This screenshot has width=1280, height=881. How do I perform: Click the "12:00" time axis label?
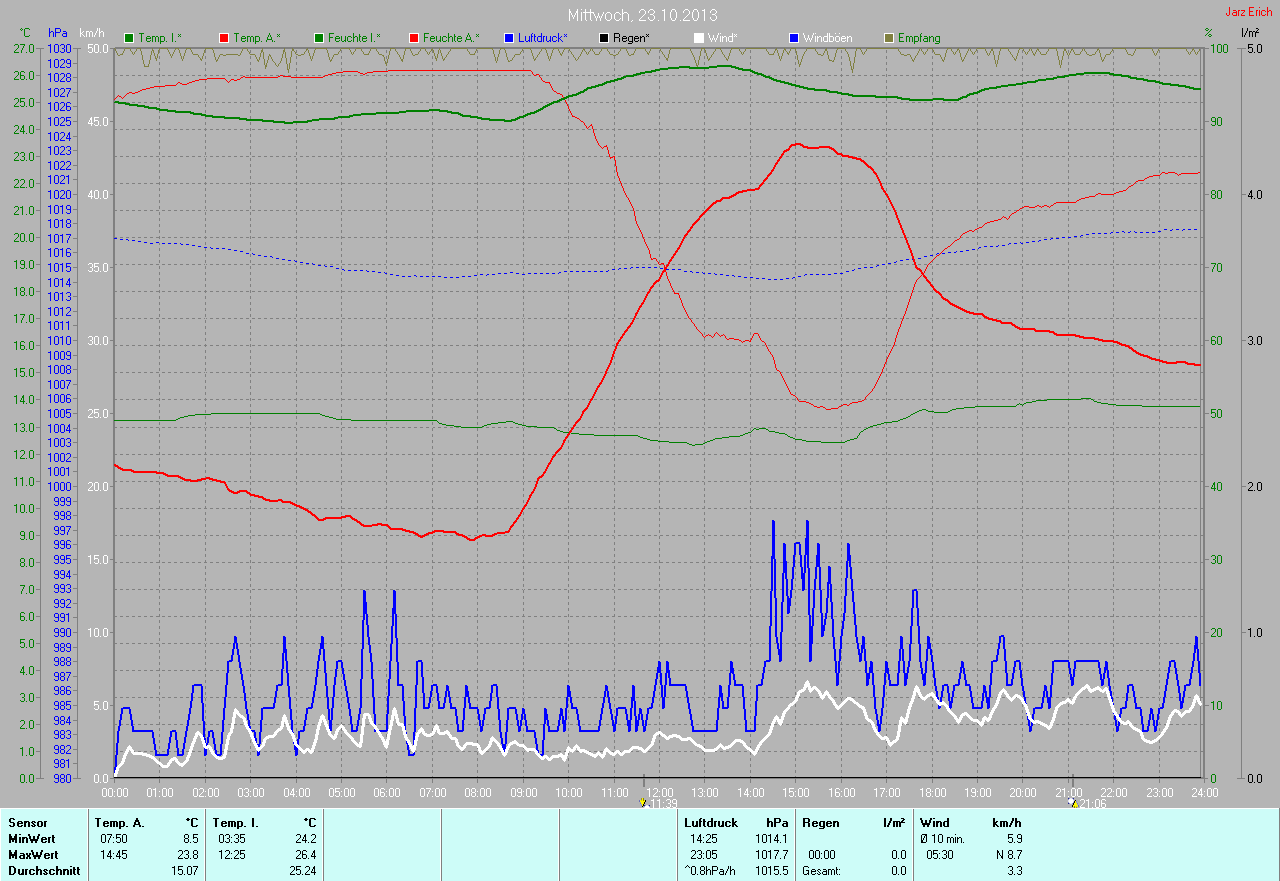tap(660, 793)
